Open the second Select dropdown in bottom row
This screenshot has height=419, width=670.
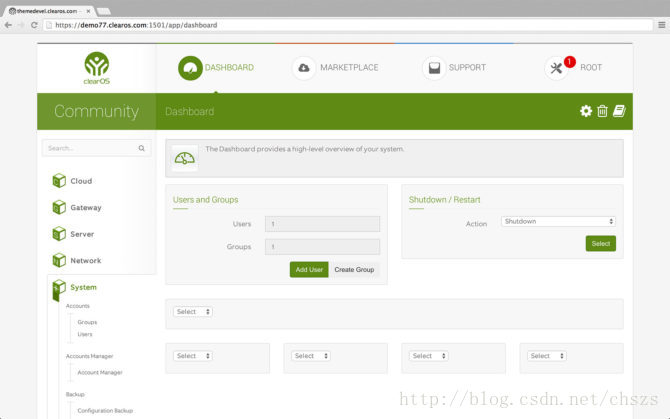(311, 356)
